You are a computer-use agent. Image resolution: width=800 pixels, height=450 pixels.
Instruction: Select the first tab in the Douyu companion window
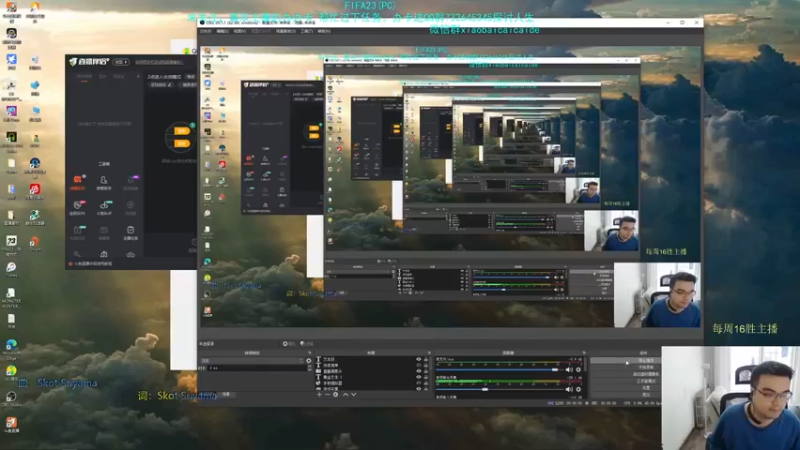(x=85, y=77)
